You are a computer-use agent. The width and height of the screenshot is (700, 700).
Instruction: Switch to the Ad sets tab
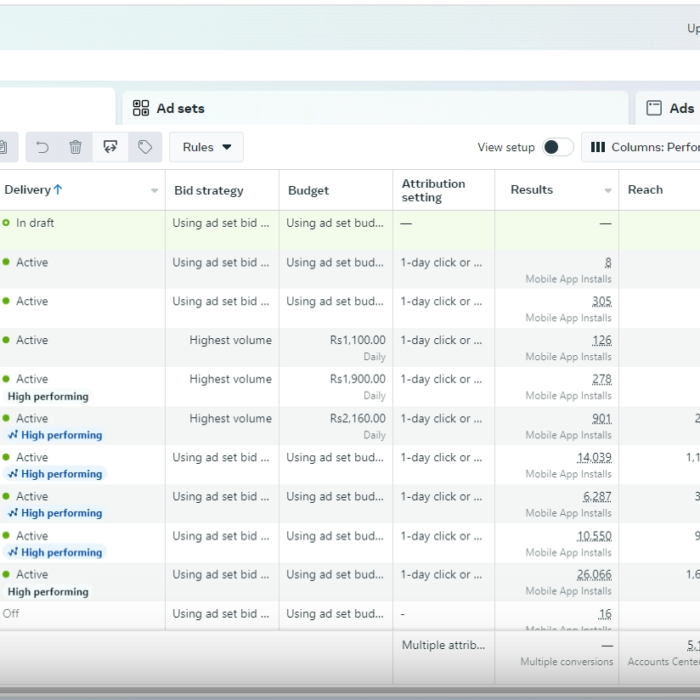point(180,108)
